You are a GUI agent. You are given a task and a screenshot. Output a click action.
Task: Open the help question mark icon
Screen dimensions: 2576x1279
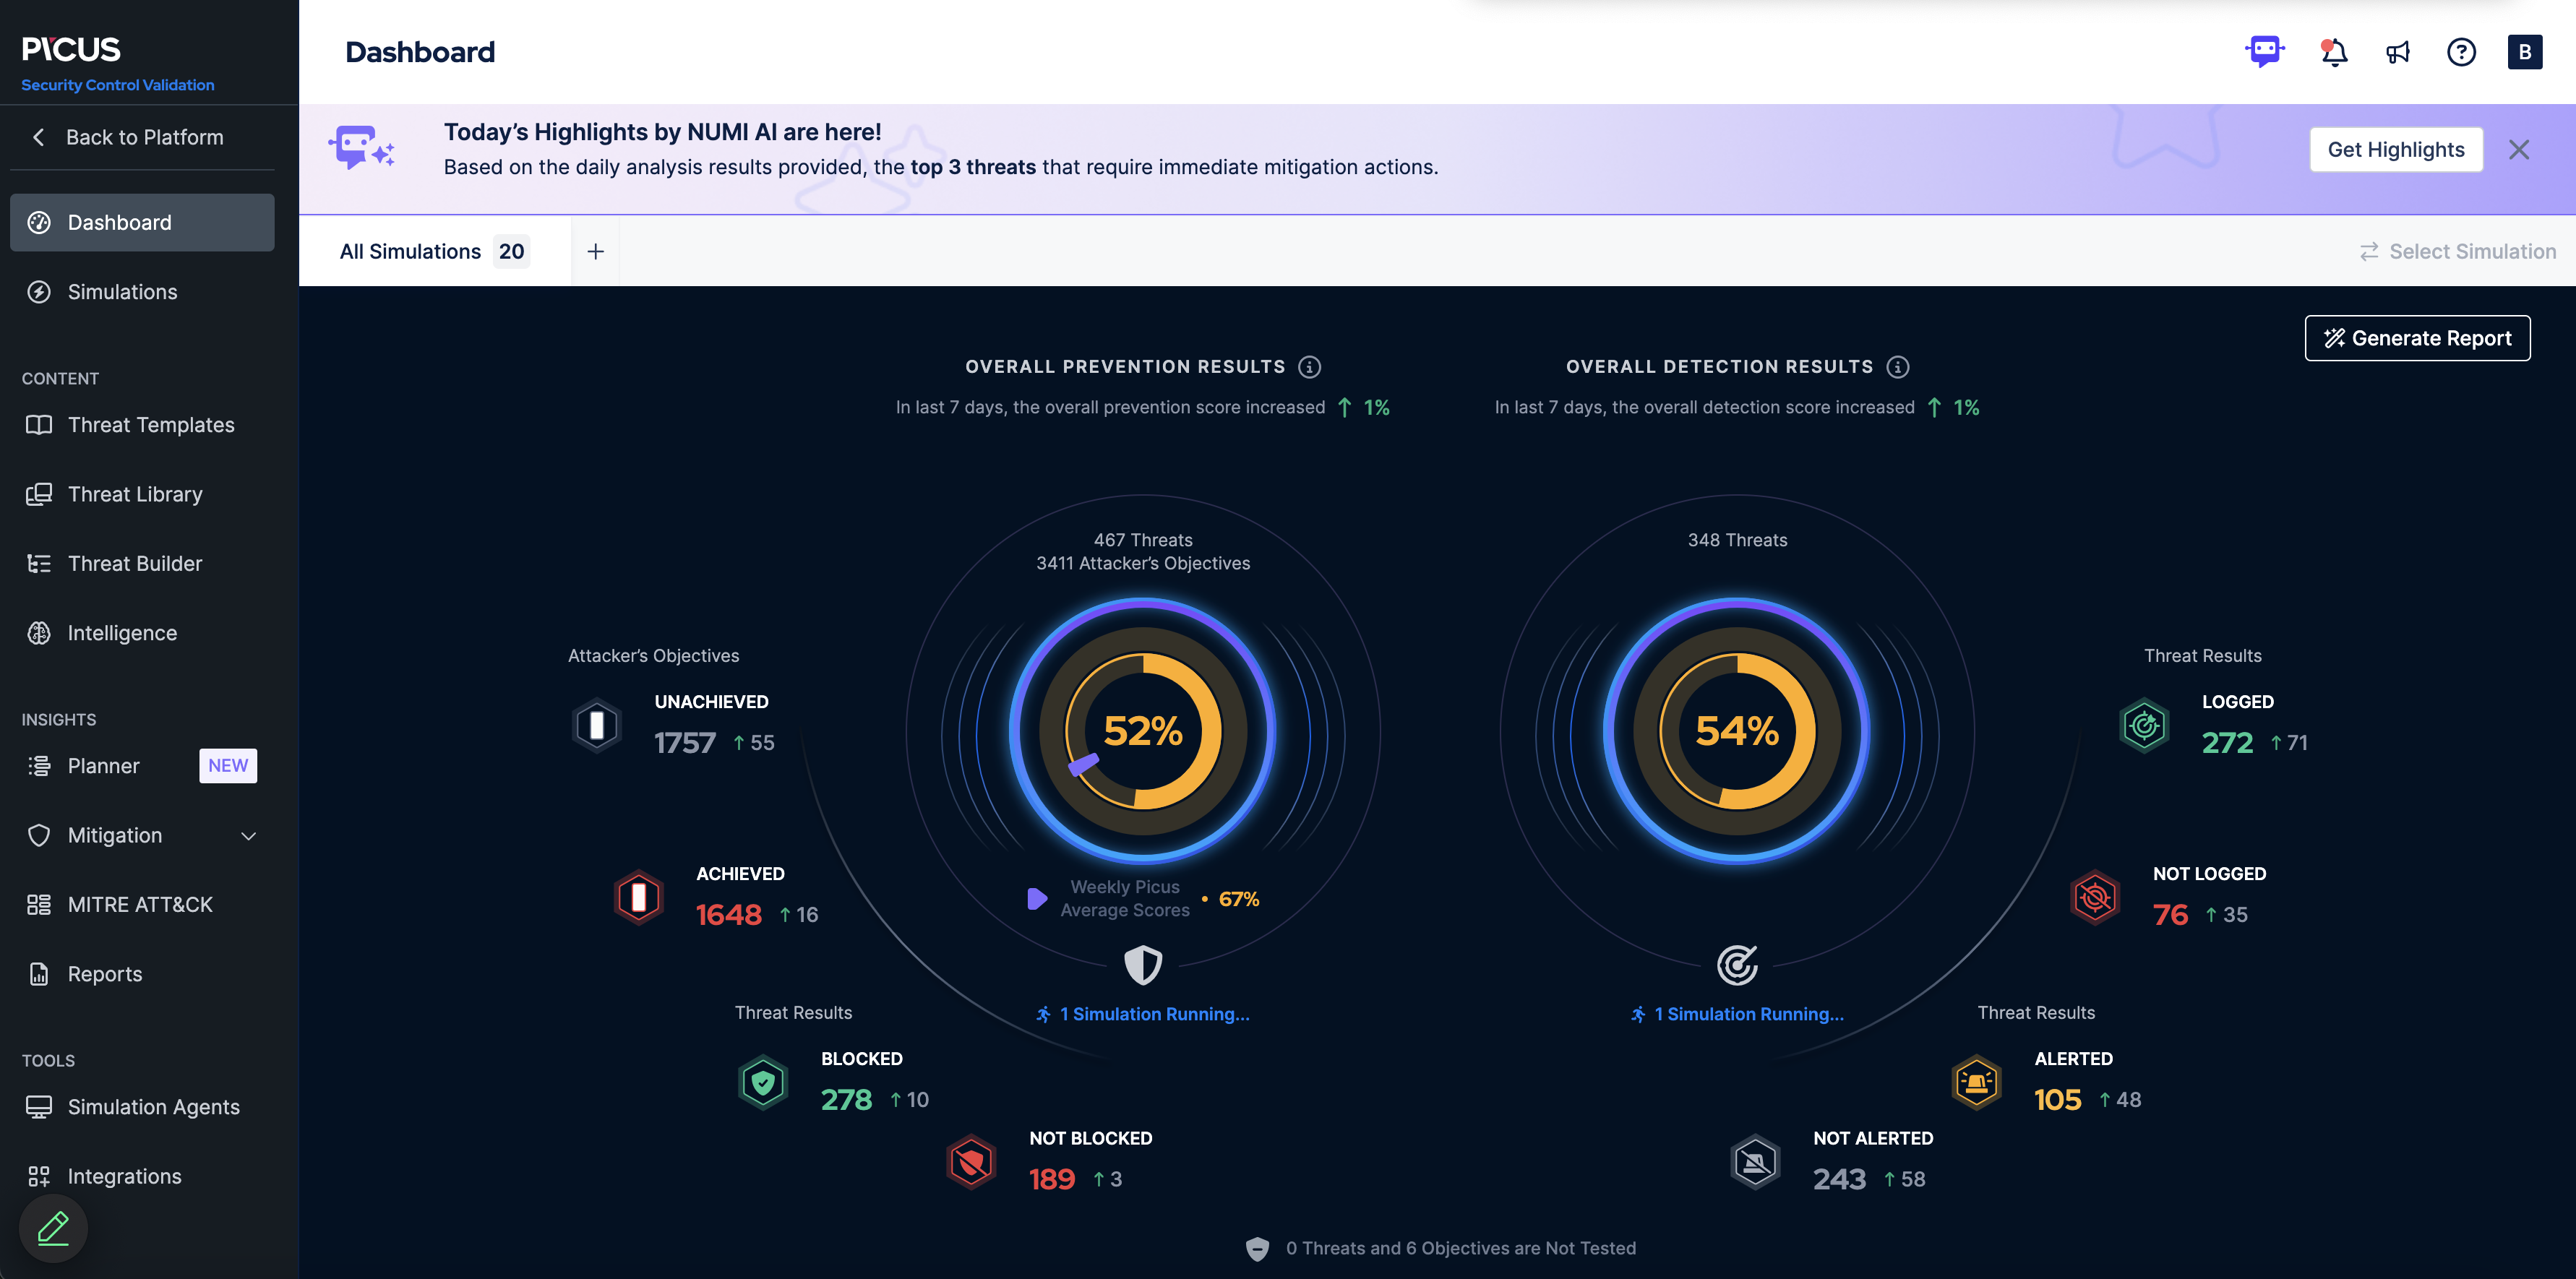pos(2461,52)
